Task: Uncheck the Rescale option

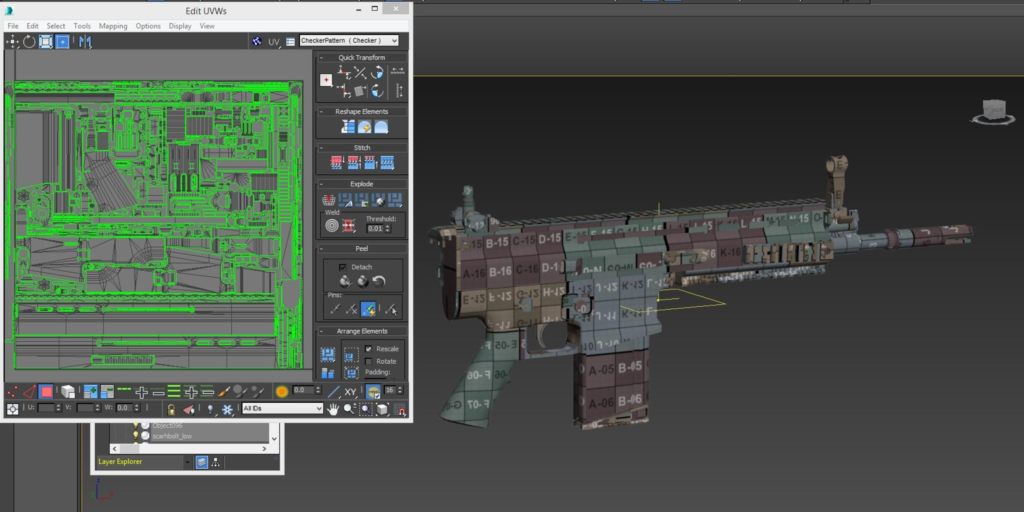Action: click(x=369, y=349)
